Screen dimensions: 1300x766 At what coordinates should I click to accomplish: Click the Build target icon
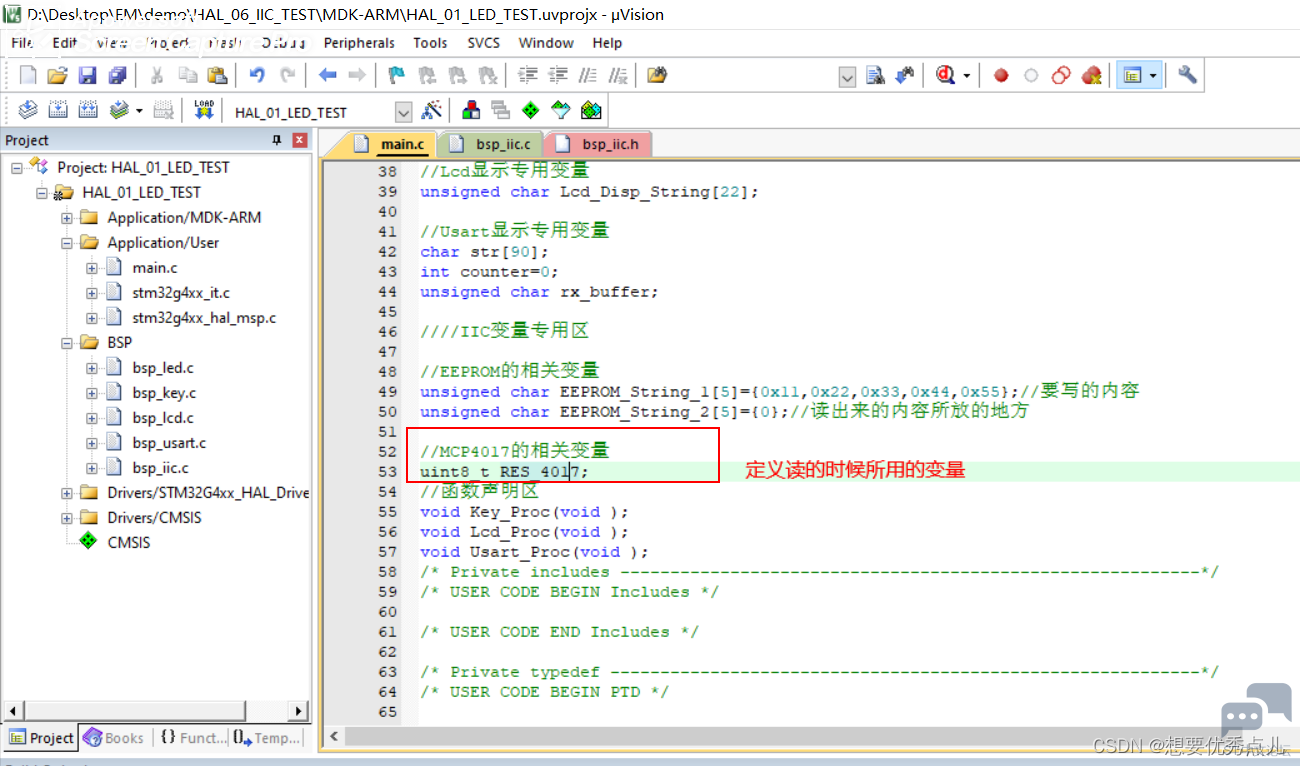tap(58, 110)
